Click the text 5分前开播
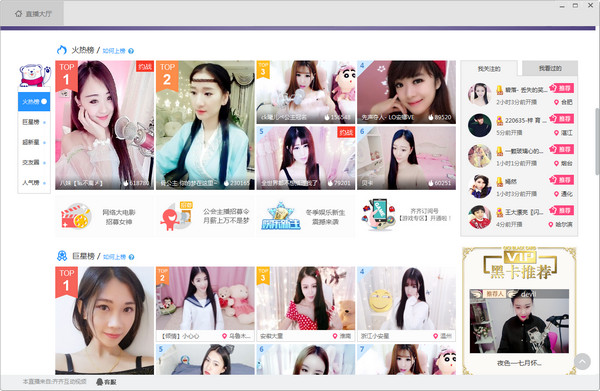 (509, 133)
